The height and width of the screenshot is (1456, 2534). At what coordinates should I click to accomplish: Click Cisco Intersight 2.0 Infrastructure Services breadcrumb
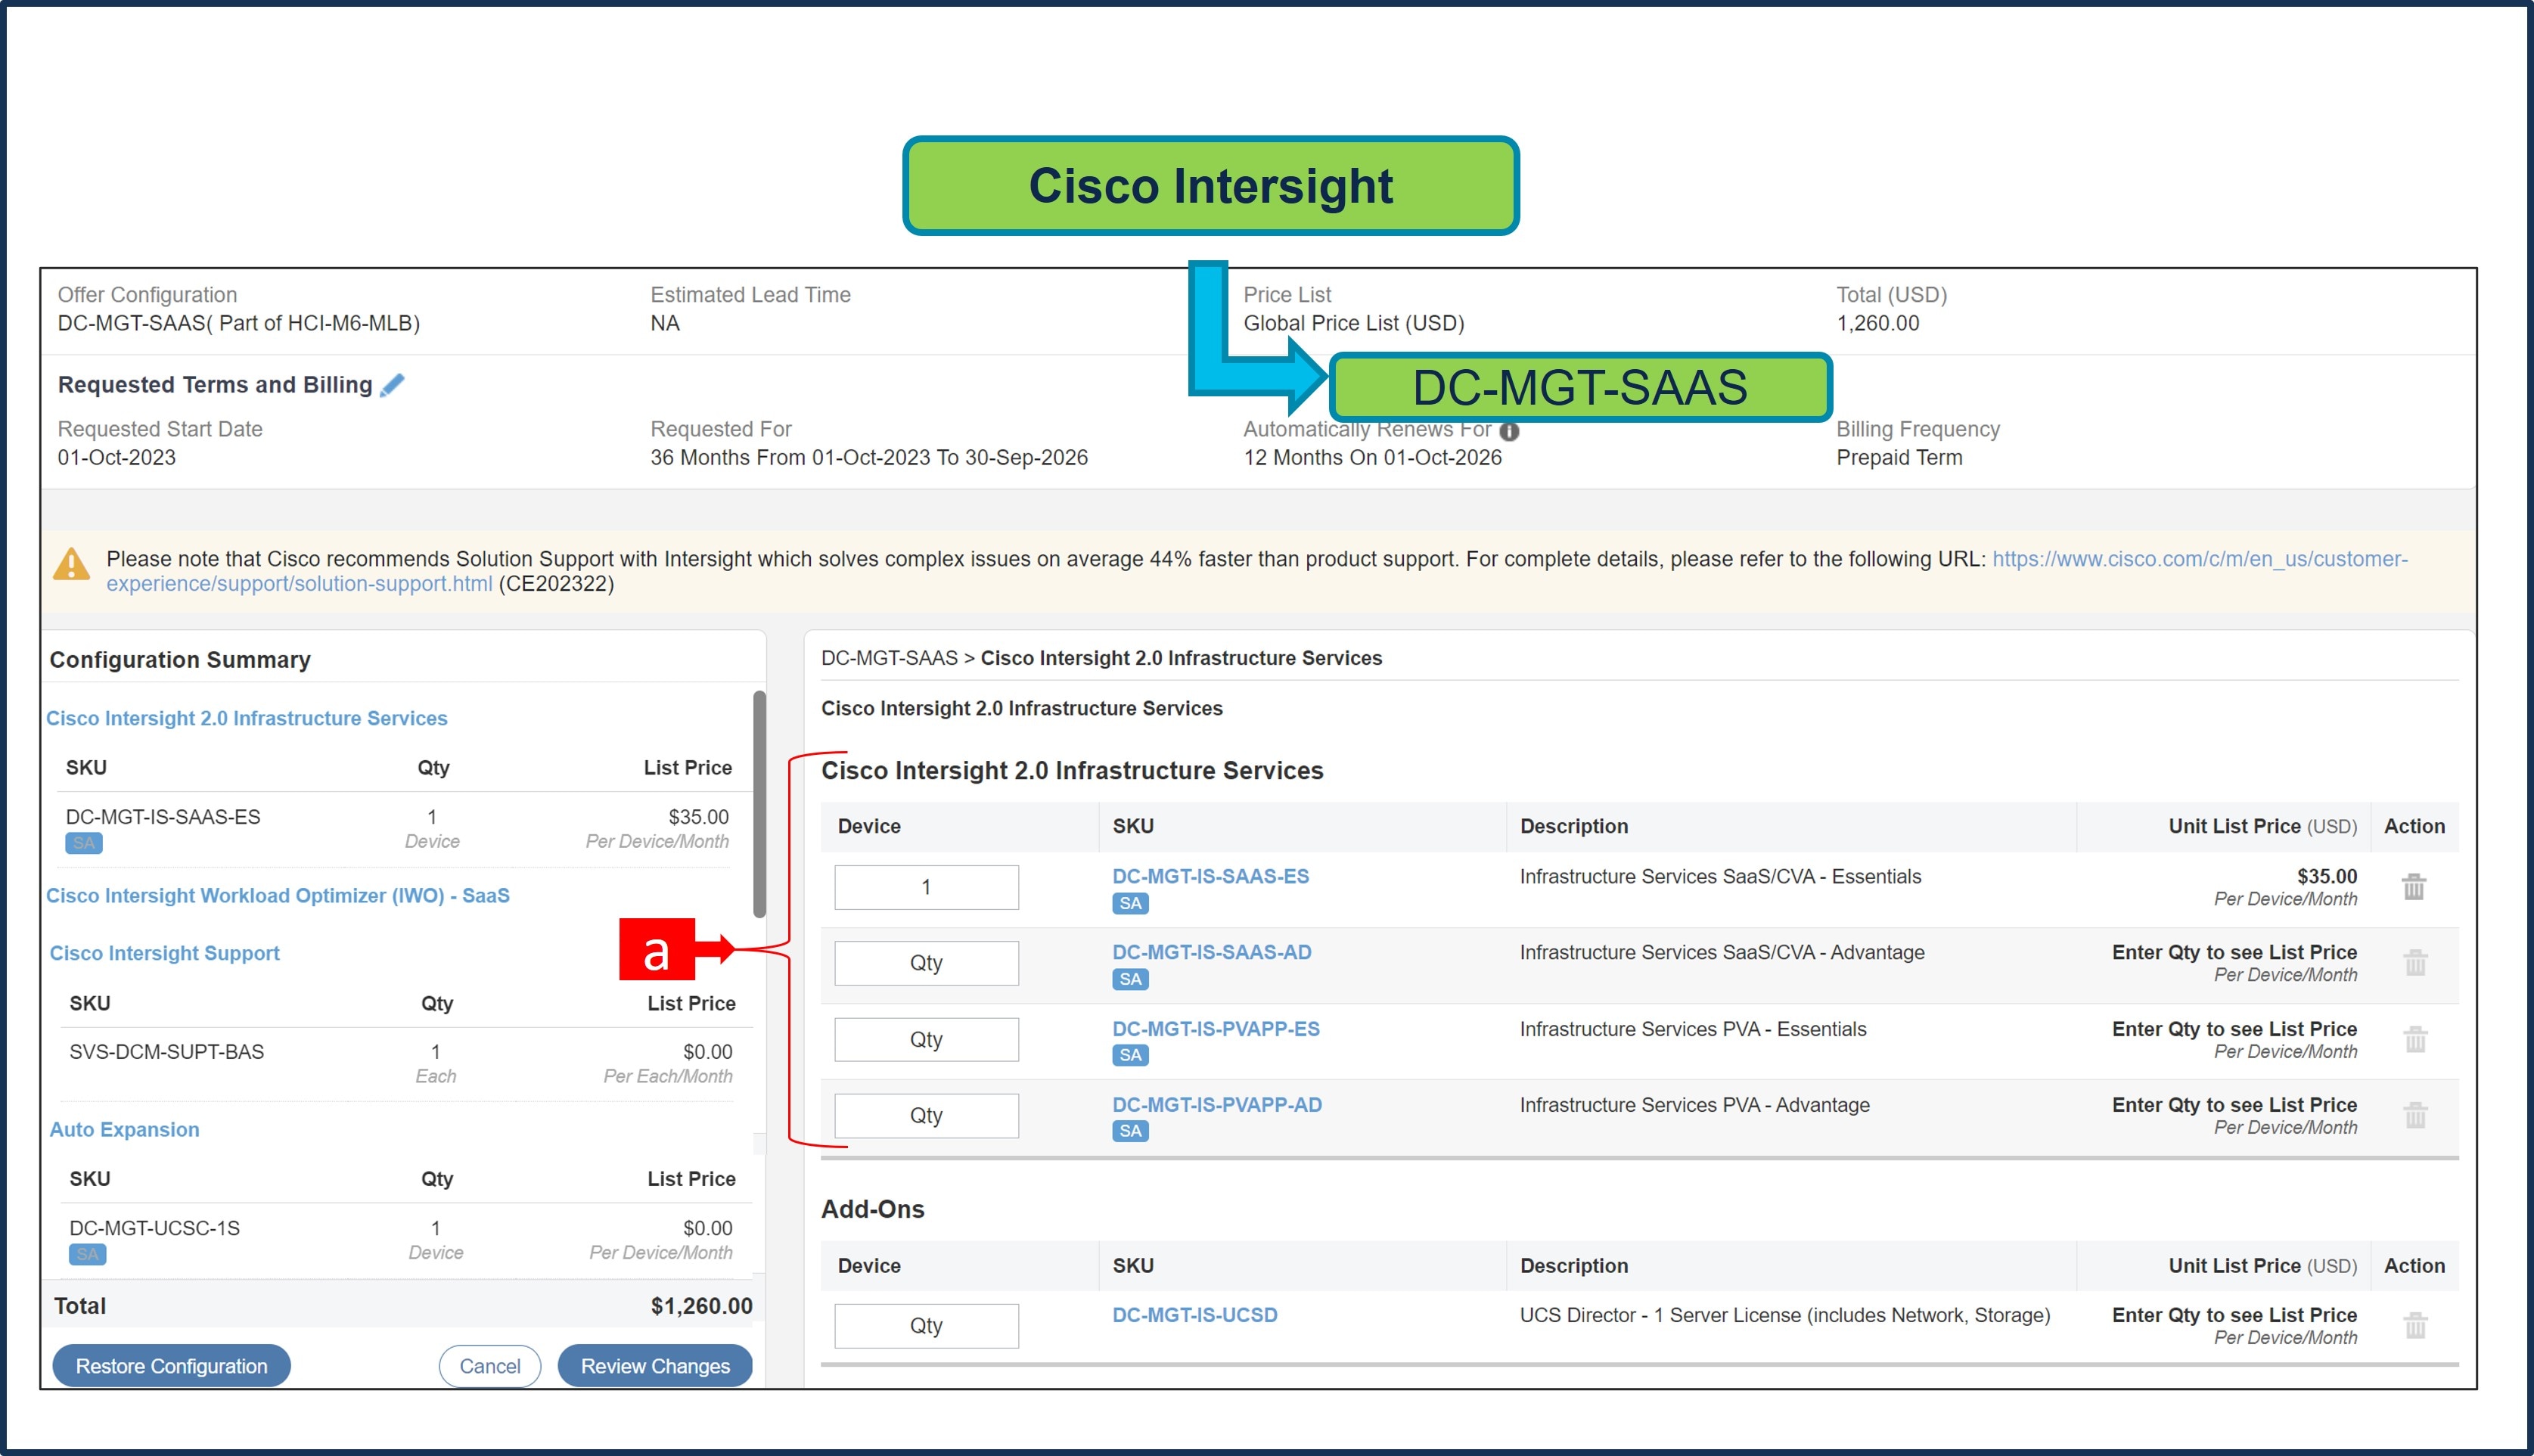coord(1181,658)
